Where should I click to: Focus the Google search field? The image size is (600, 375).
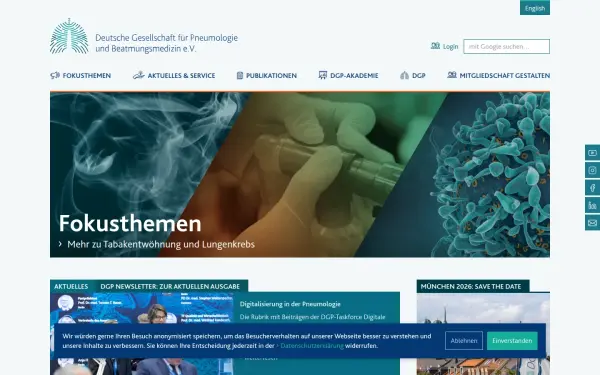click(x=506, y=46)
